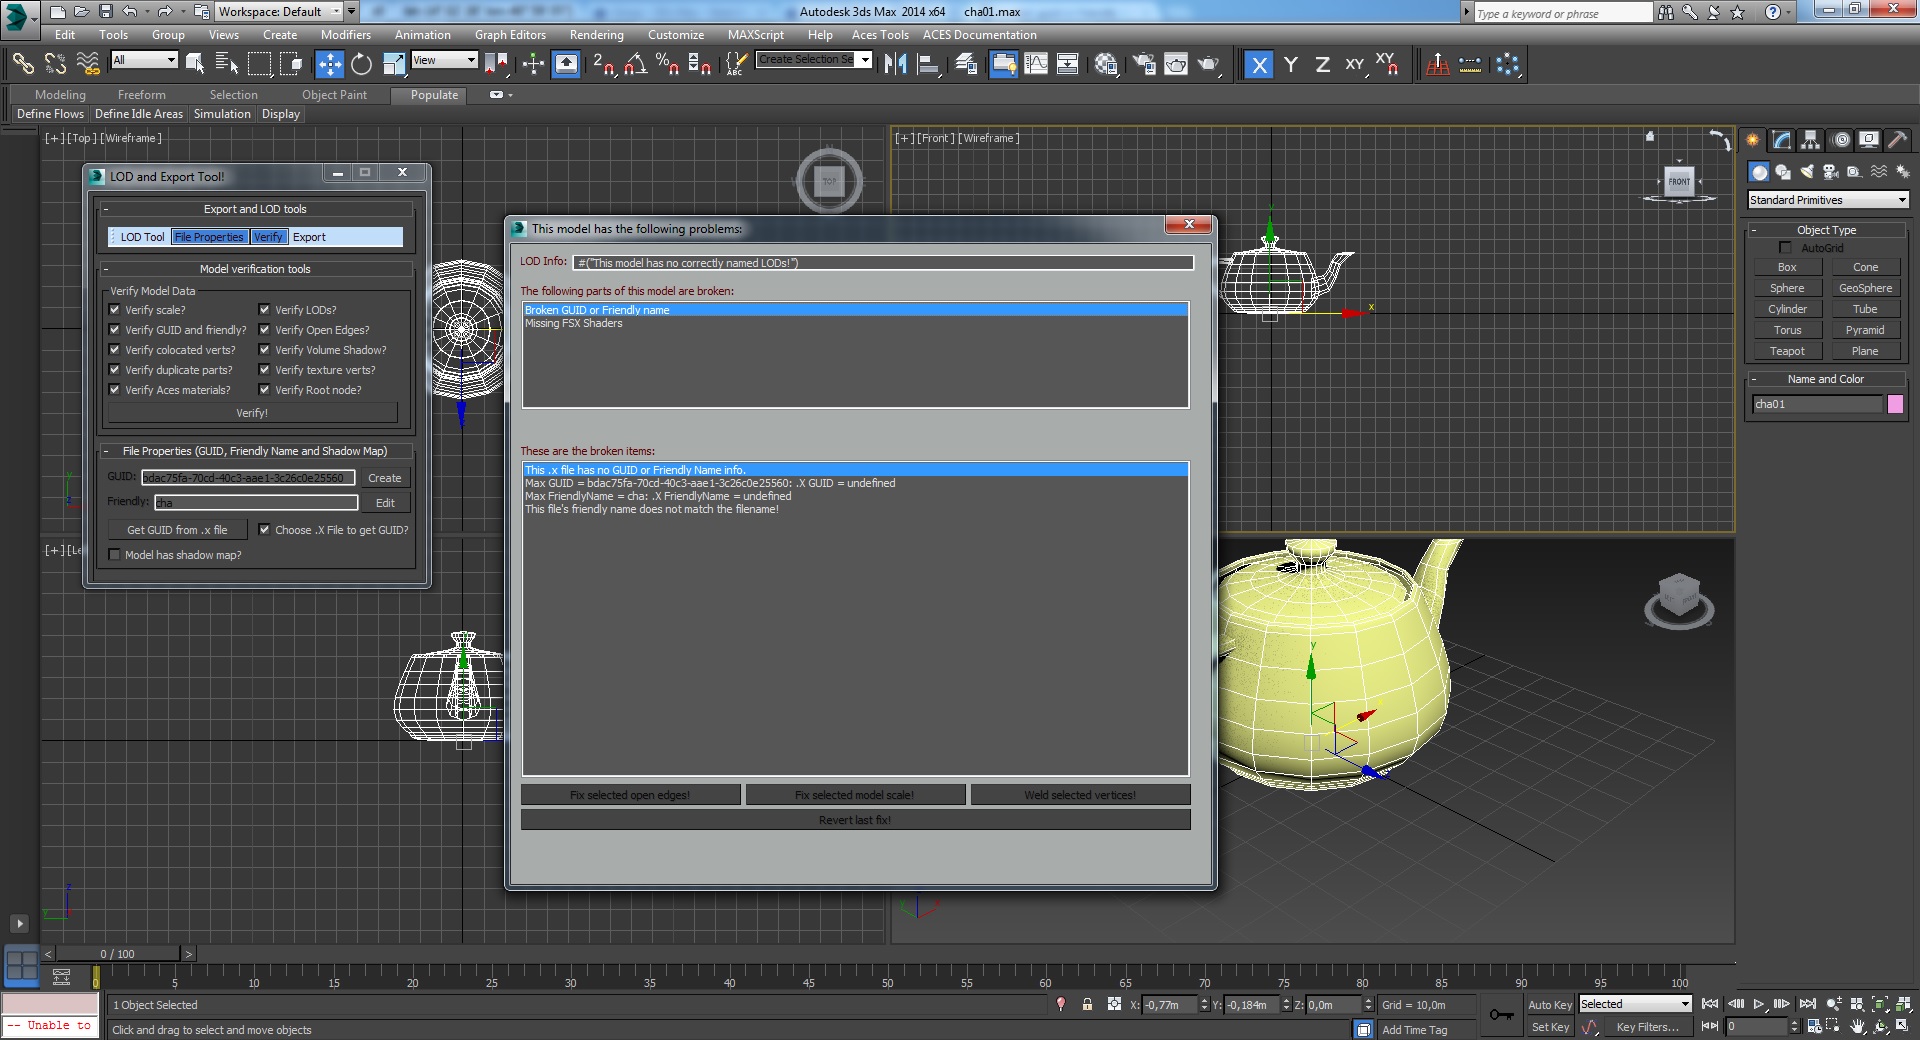Screen dimensions: 1920x1040
Task: Show the Lights creation category
Action: click(1806, 172)
